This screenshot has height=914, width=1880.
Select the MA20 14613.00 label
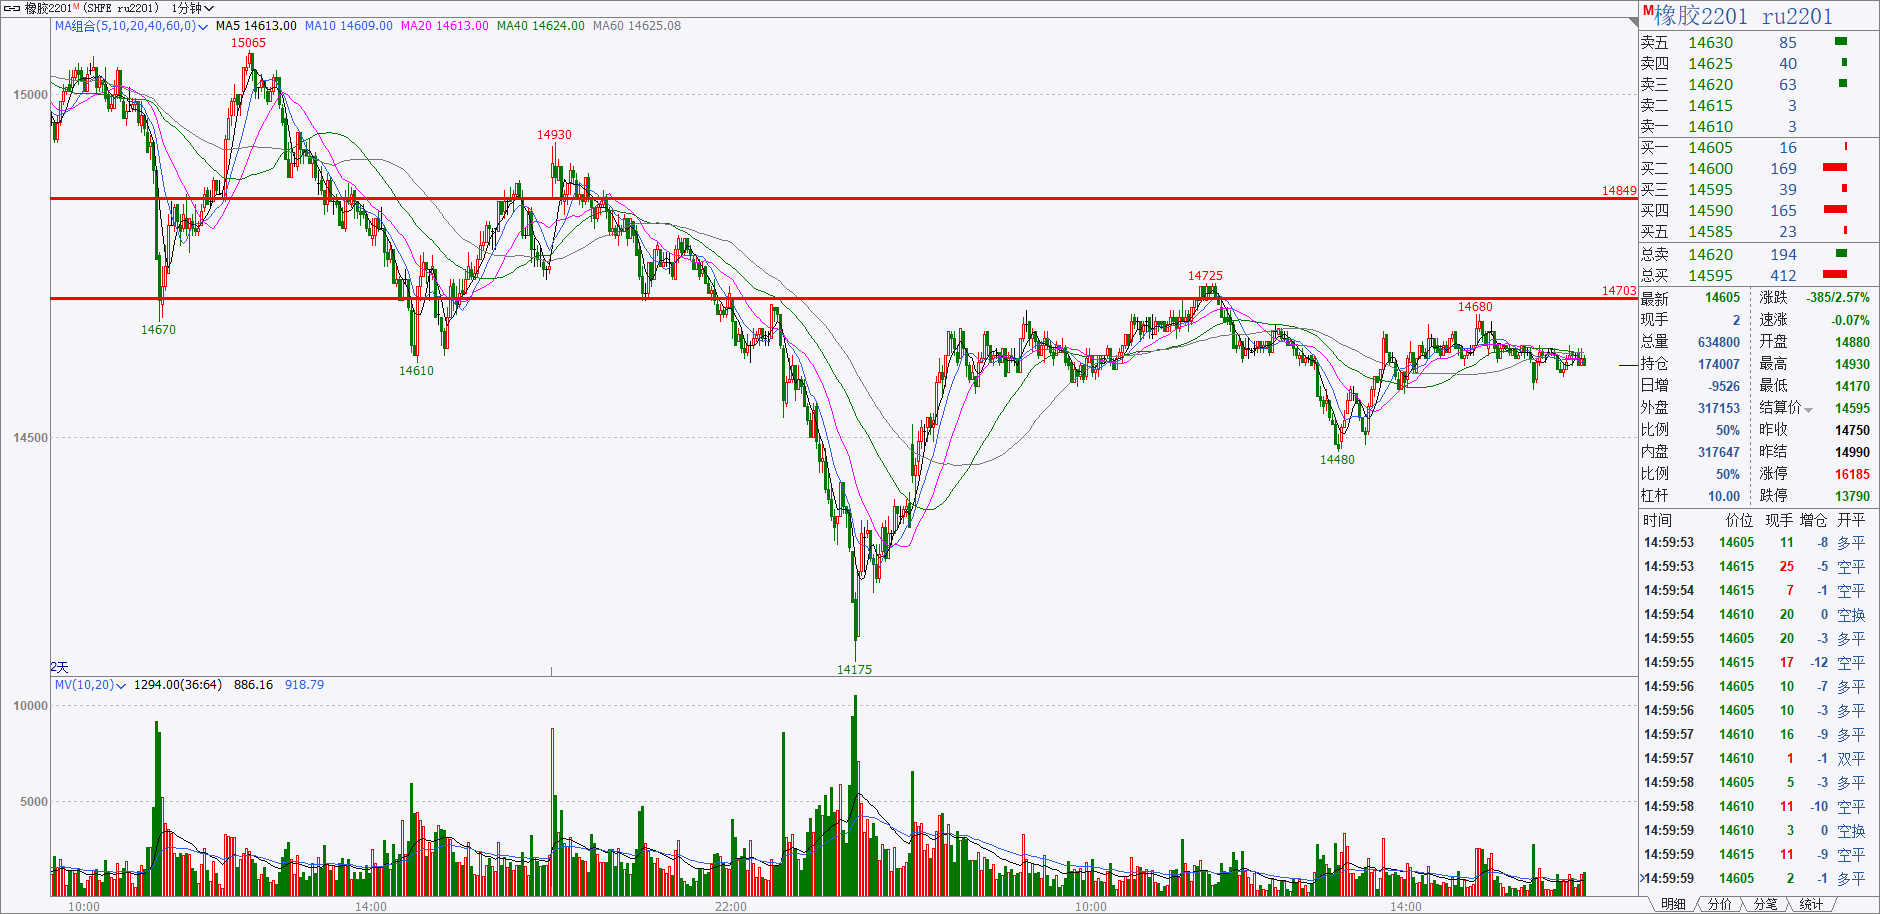(444, 26)
